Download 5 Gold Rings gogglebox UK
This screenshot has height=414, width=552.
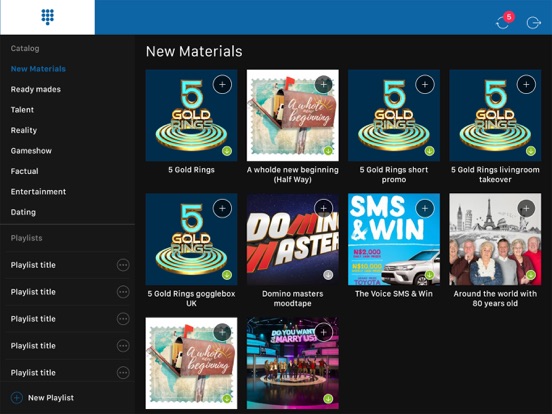pos(227,275)
